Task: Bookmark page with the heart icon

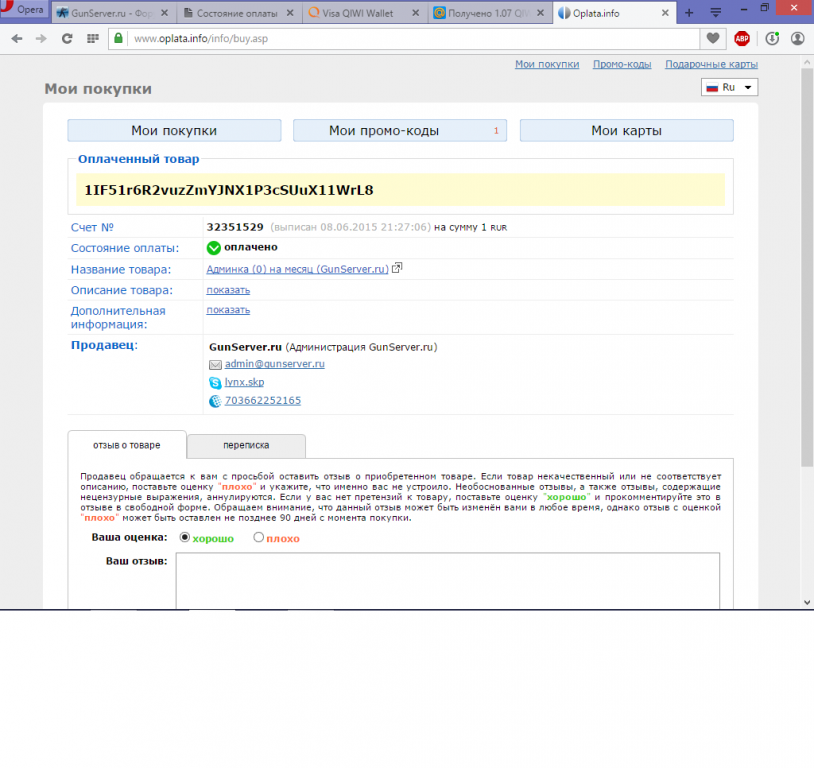Action: (712, 38)
